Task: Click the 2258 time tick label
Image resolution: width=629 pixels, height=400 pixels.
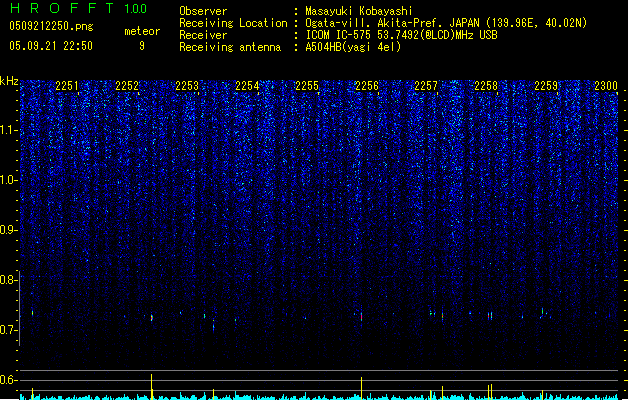Action: [486, 86]
